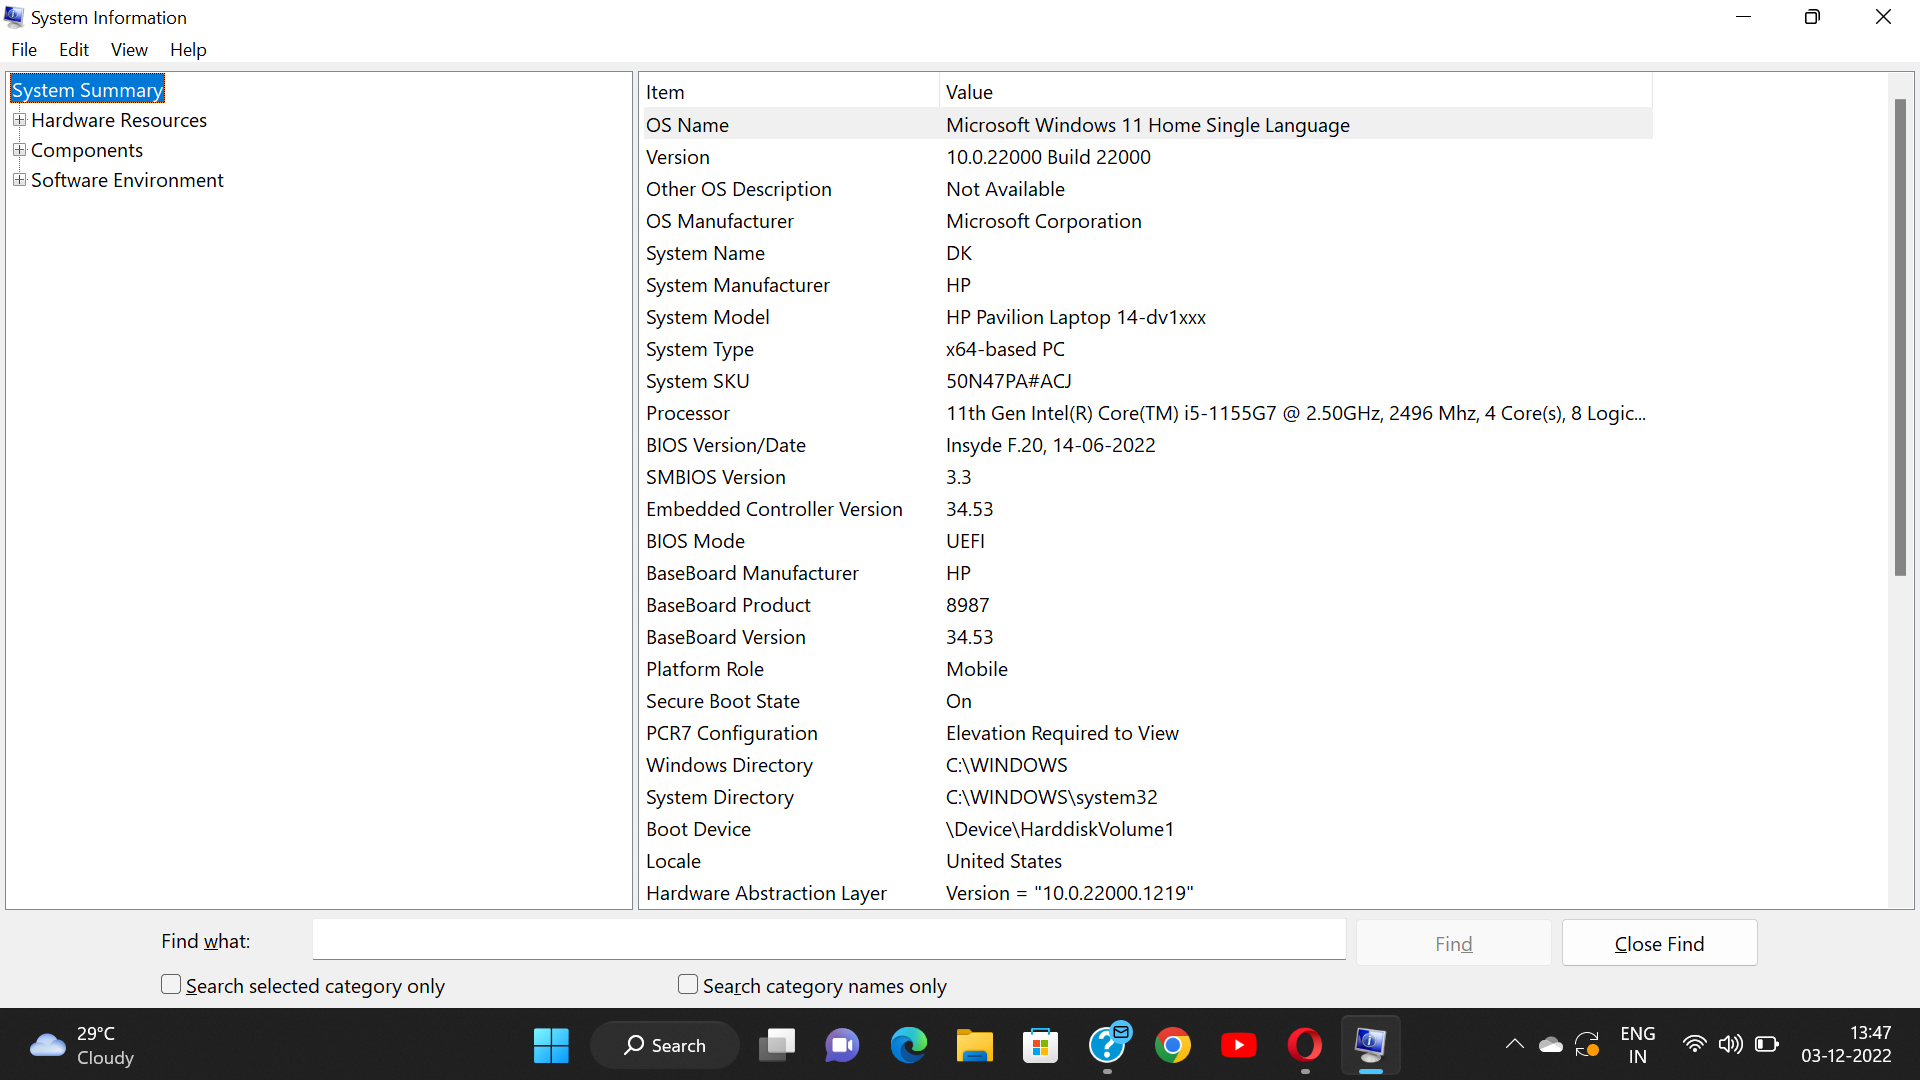Screen dimensions: 1920x1080
Task: Open YouTube from the taskbar
Action: point(1239,1044)
